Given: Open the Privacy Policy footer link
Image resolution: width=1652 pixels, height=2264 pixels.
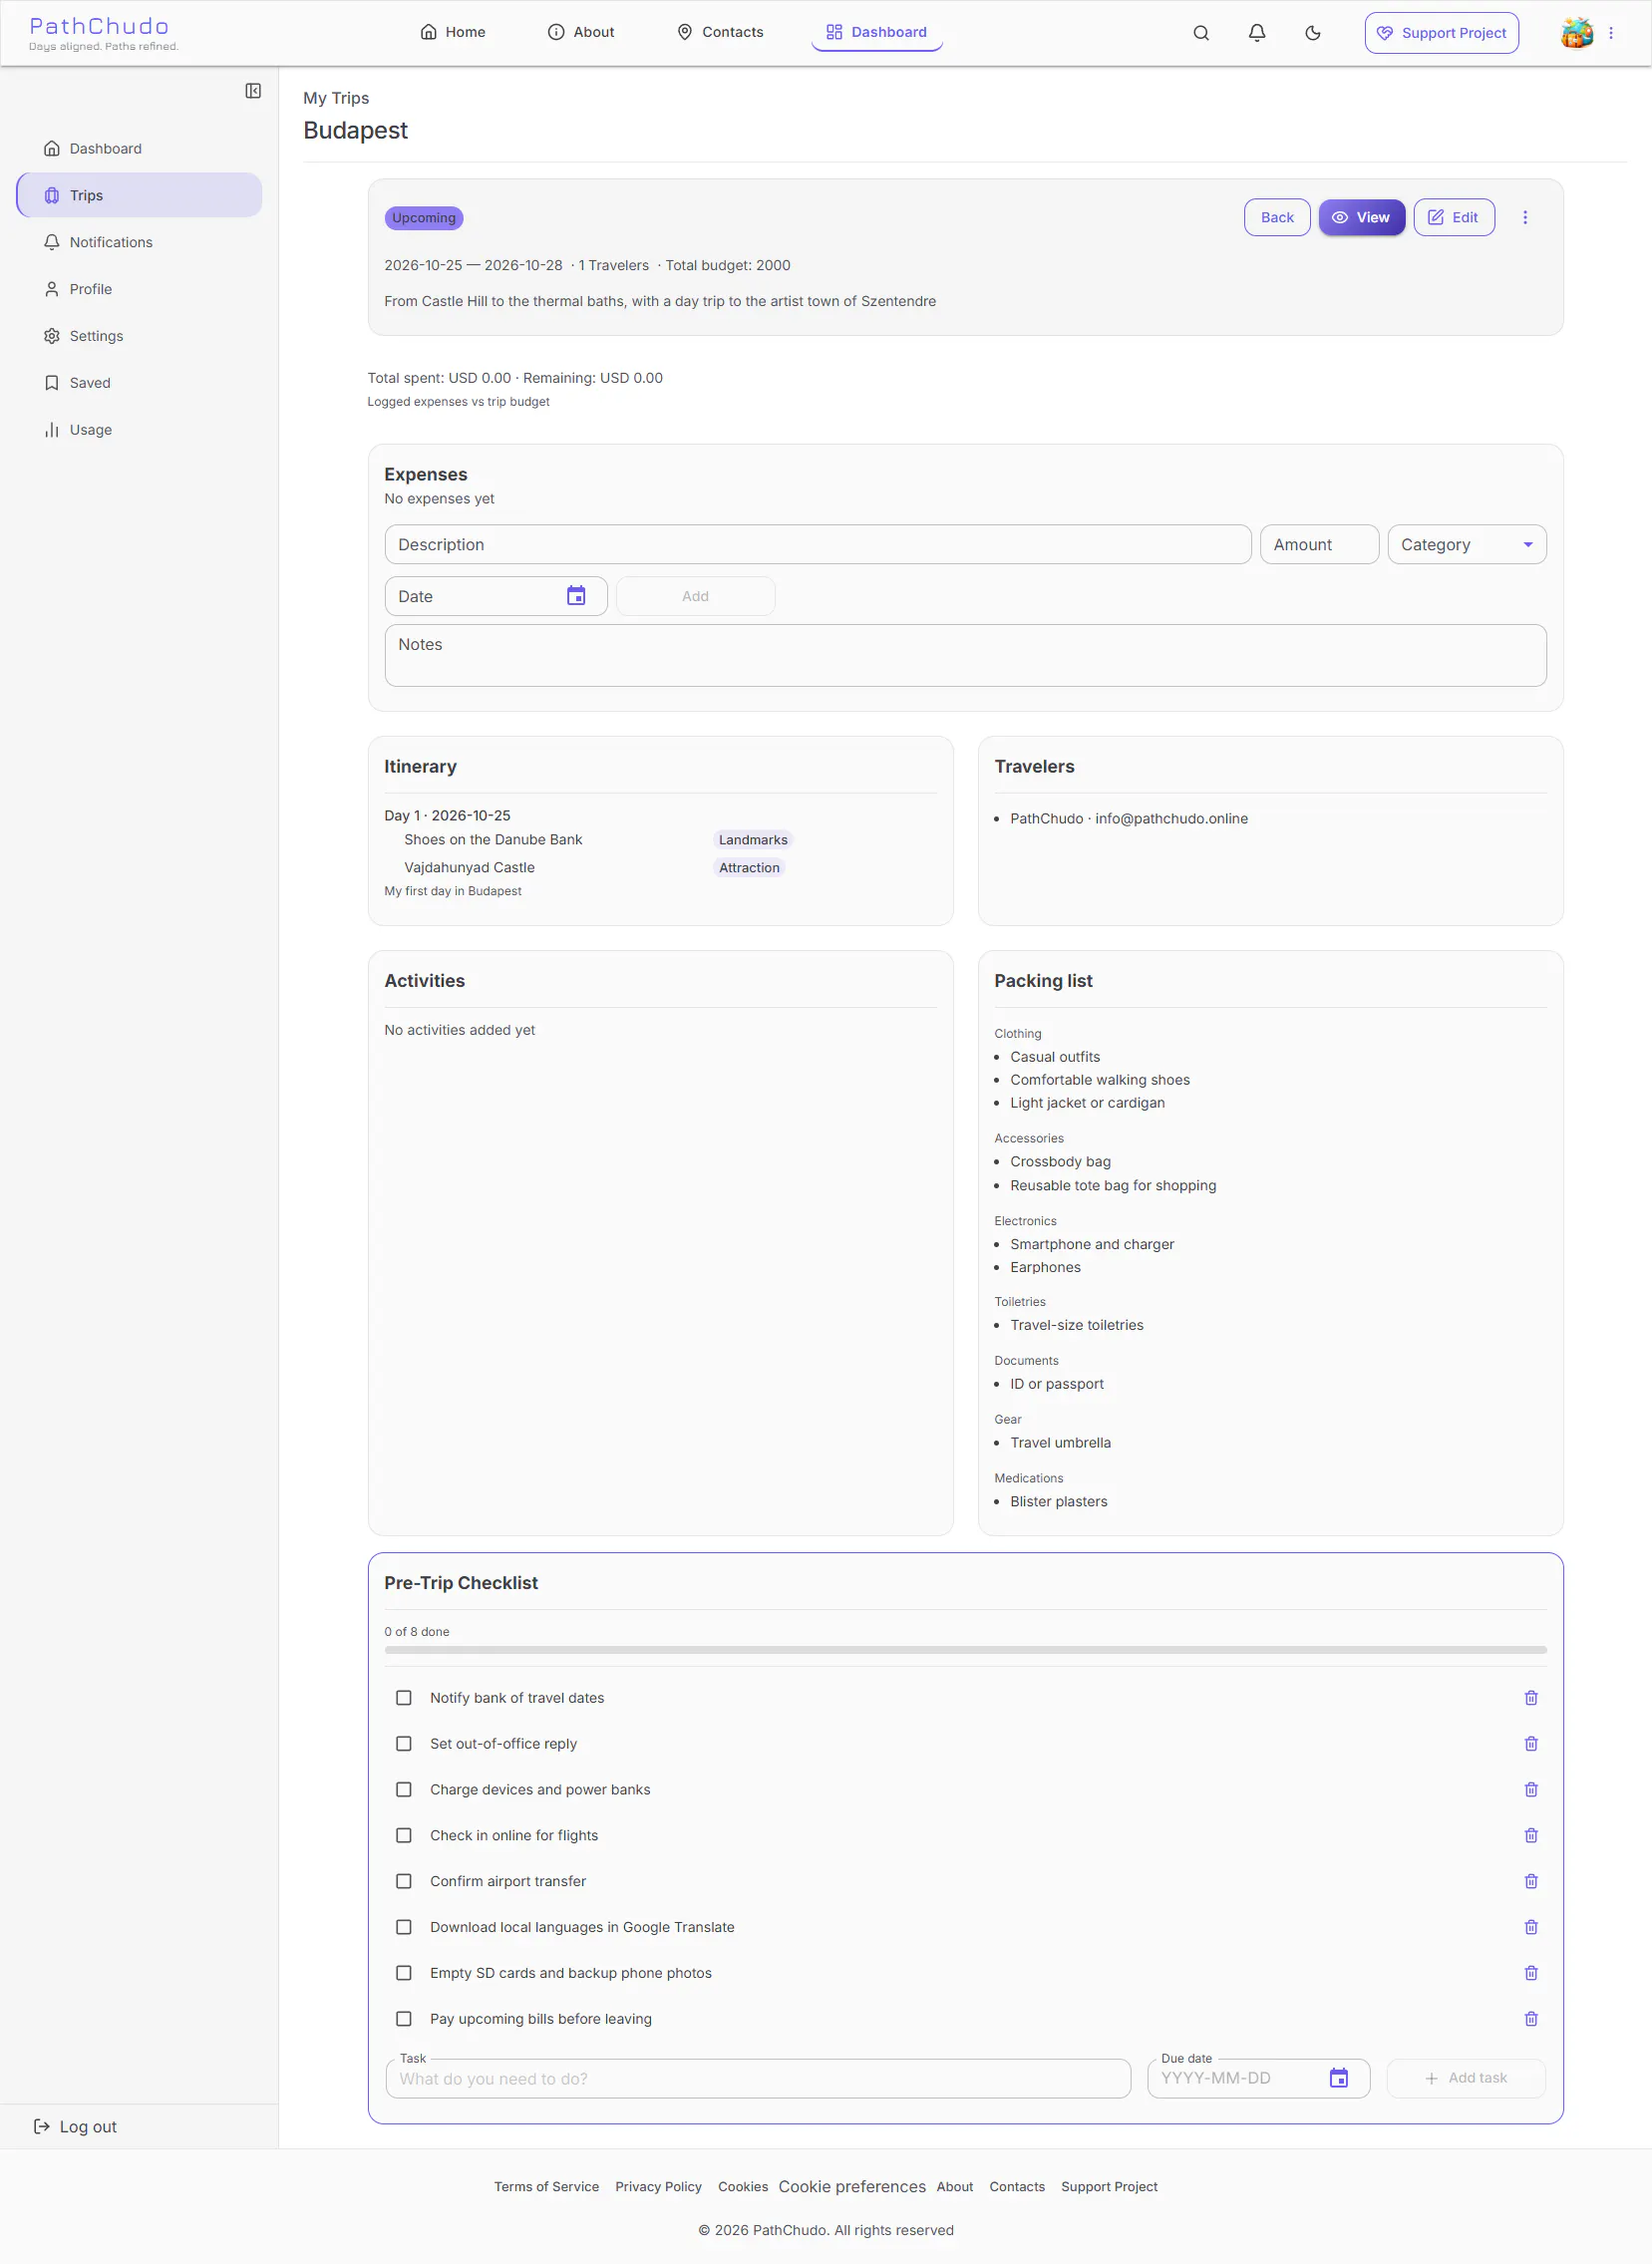Looking at the screenshot, I should click(x=658, y=2187).
